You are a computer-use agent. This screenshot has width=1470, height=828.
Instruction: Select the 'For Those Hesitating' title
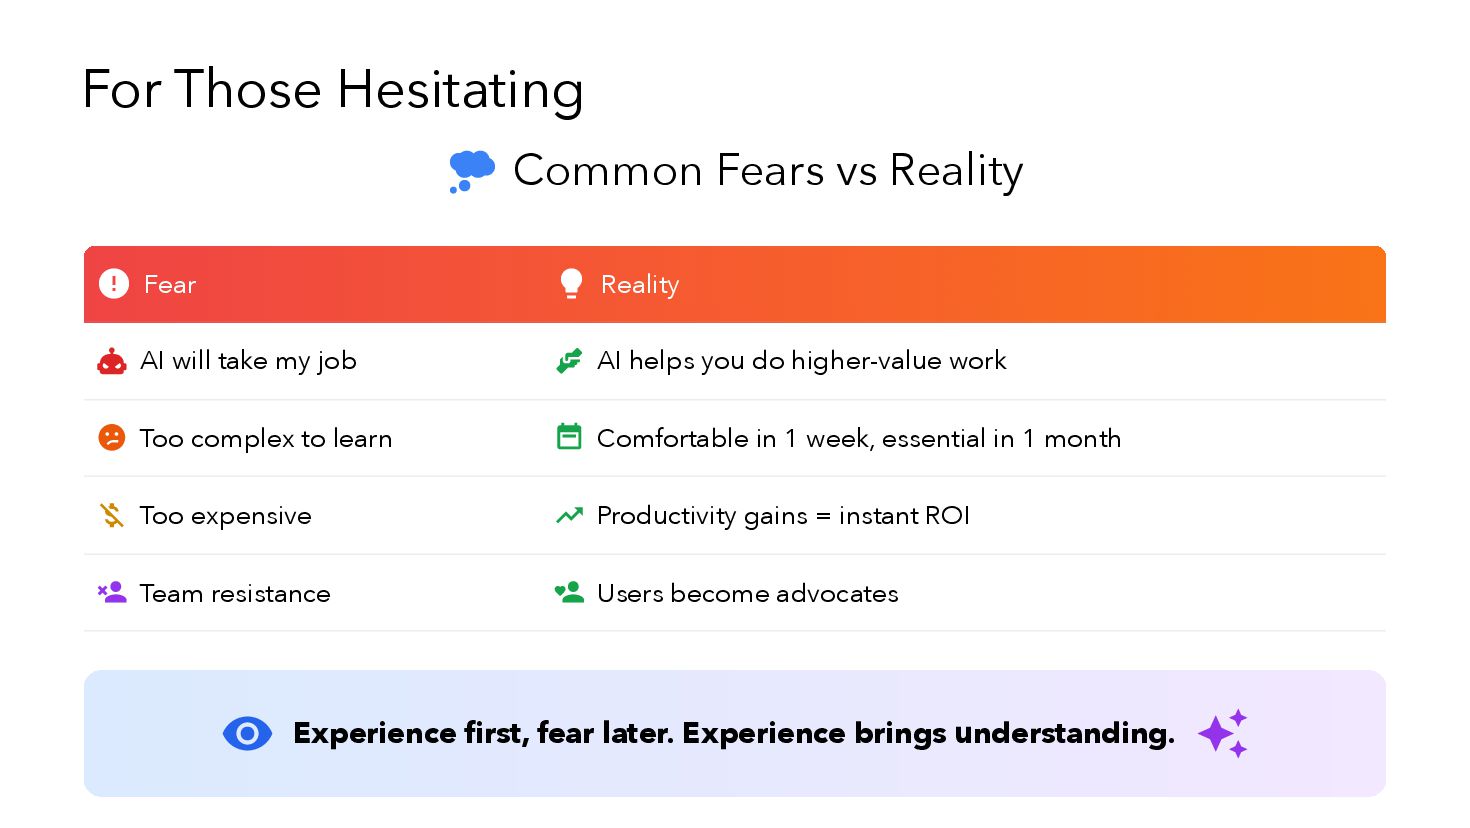click(x=333, y=89)
